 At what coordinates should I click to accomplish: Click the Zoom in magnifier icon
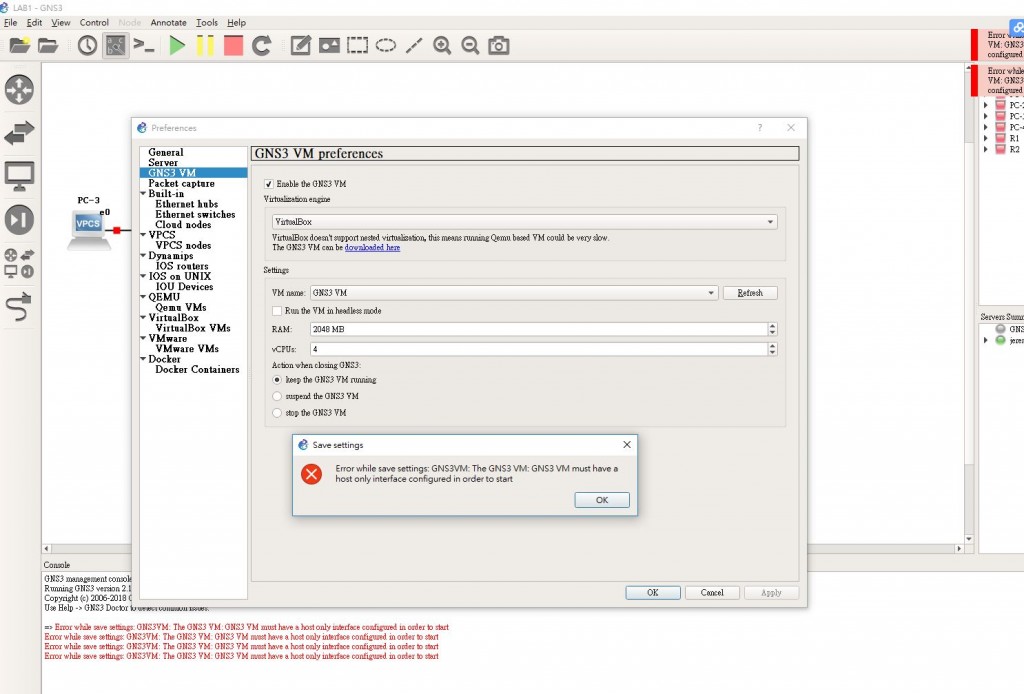[442, 46]
